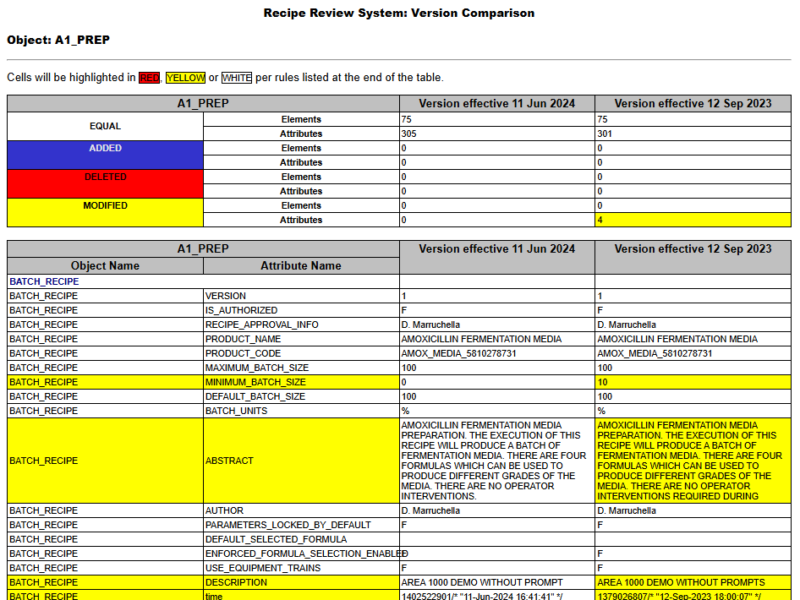Click the 'Attribute Name' column header
The height and width of the screenshot is (600, 800).
click(301, 266)
